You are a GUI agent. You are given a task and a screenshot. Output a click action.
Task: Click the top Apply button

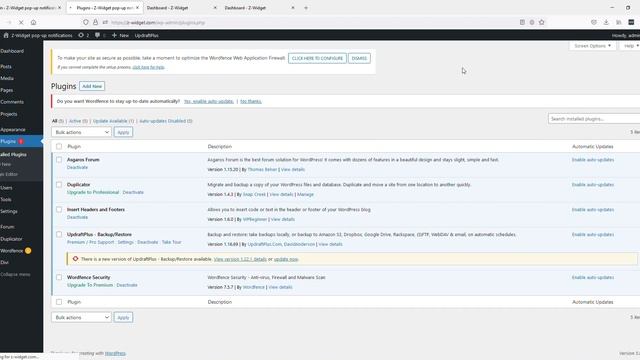click(x=123, y=132)
